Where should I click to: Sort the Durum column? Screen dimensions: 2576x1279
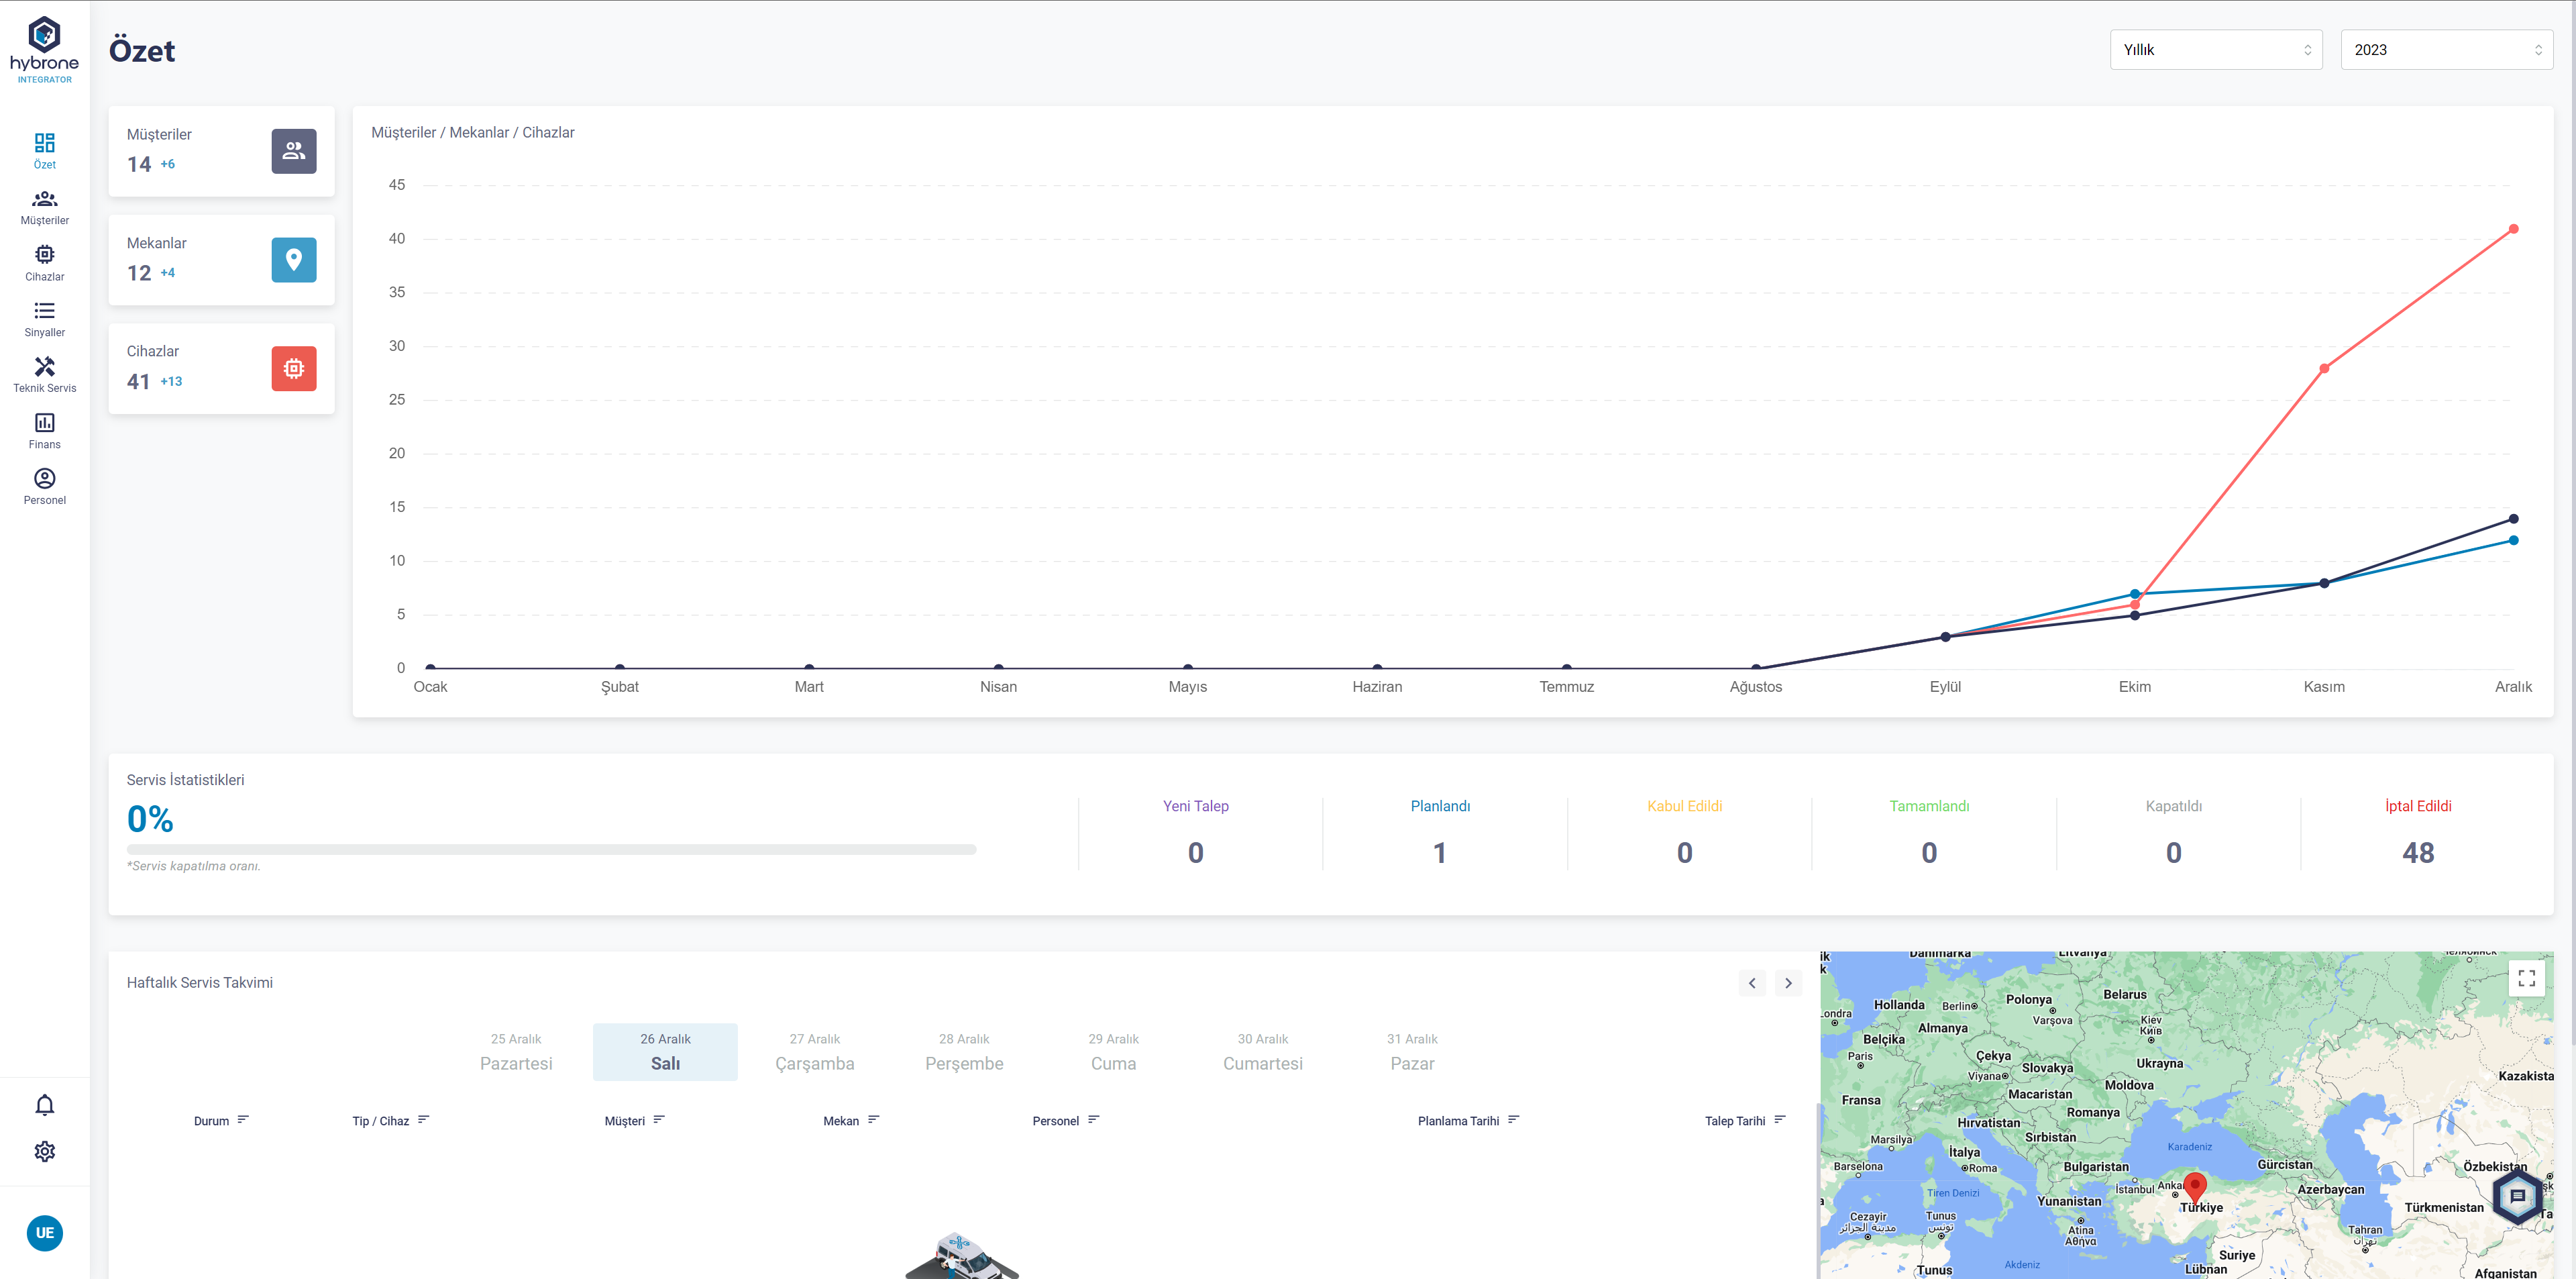click(x=243, y=1120)
